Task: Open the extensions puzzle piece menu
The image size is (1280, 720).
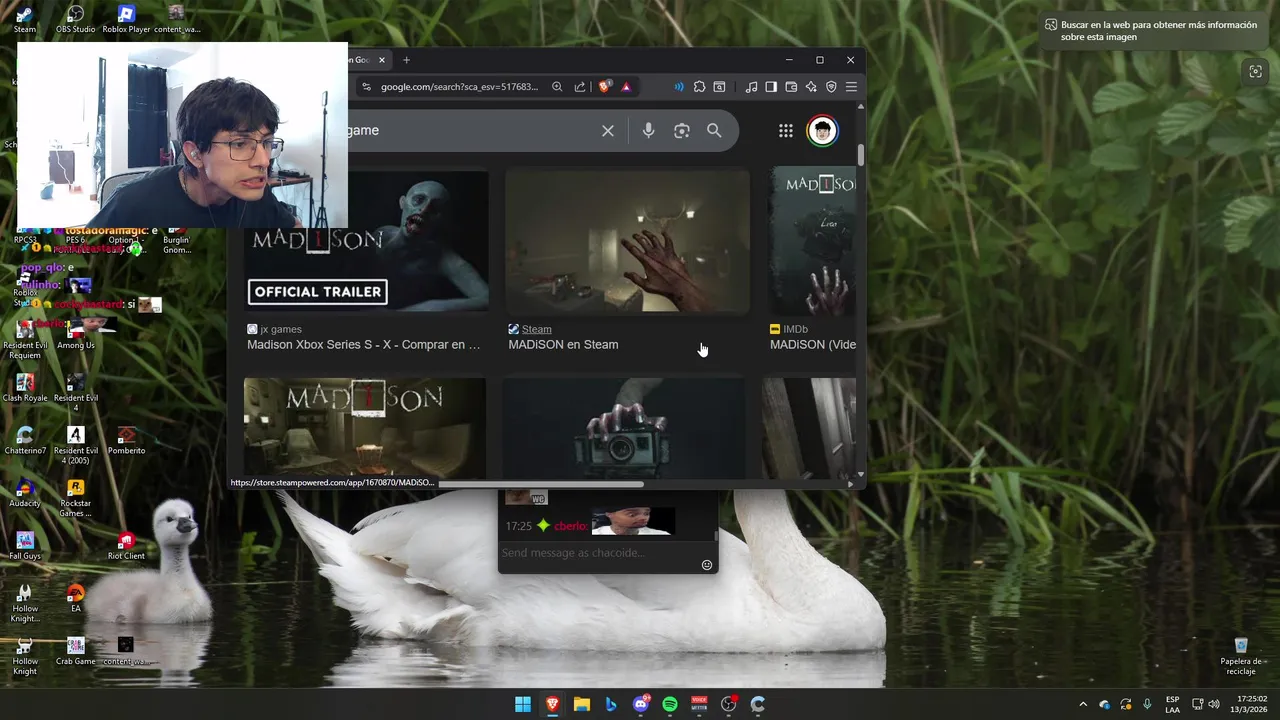Action: (x=699, y=87)
